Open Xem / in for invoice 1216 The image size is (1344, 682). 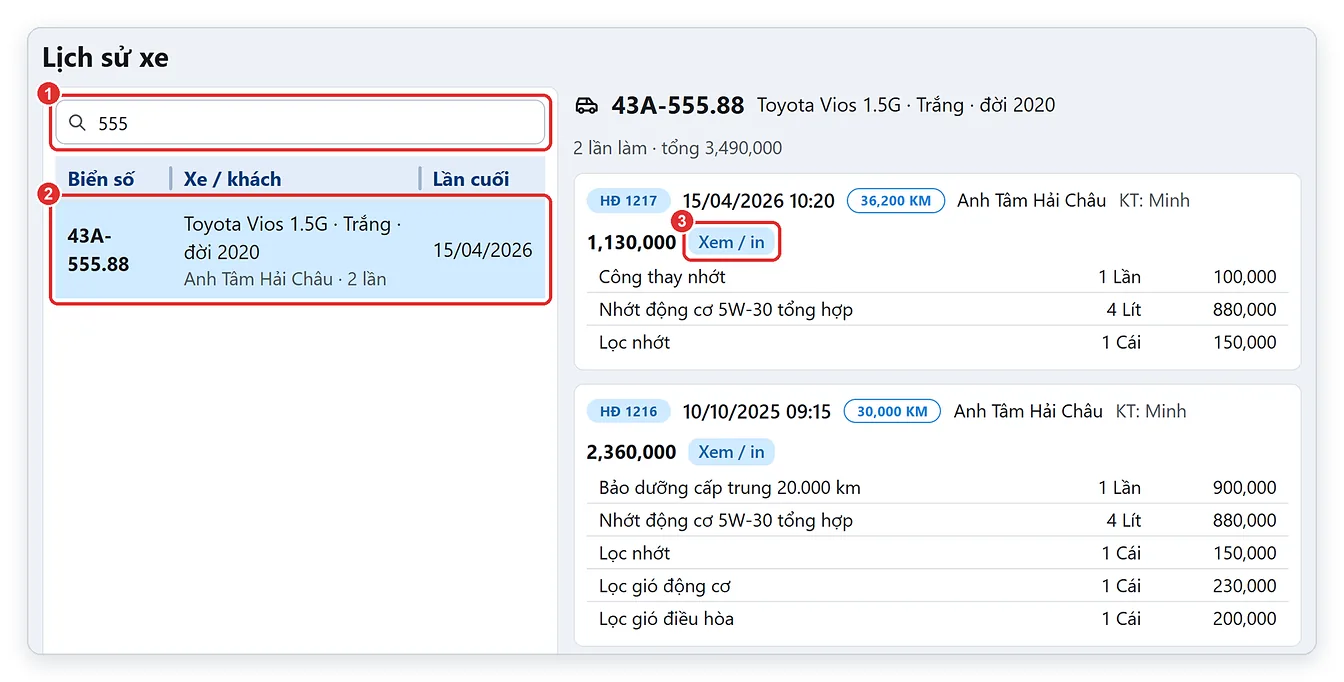pos(731,452)
